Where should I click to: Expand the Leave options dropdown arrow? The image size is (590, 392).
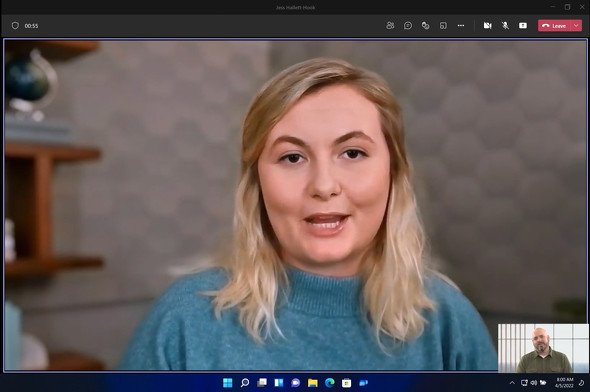576,26
